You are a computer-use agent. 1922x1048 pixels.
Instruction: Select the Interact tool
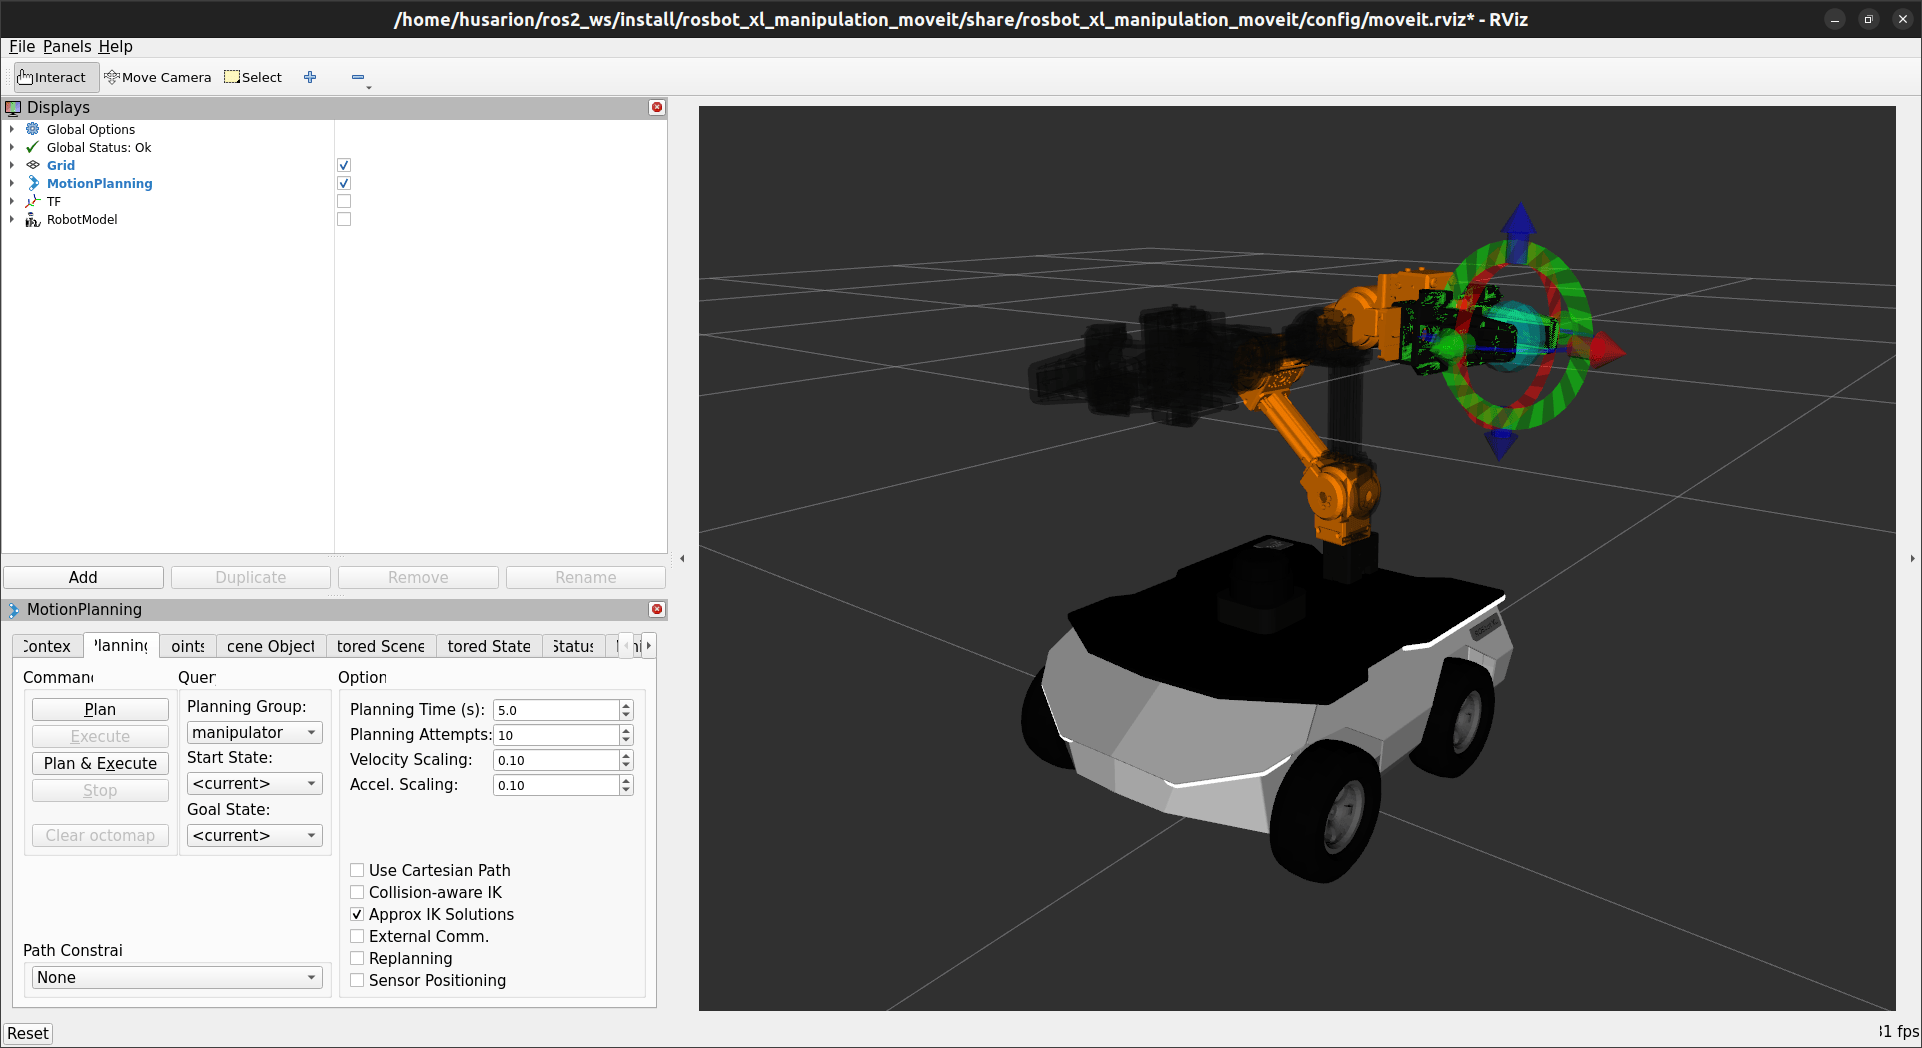coord(56,77)
